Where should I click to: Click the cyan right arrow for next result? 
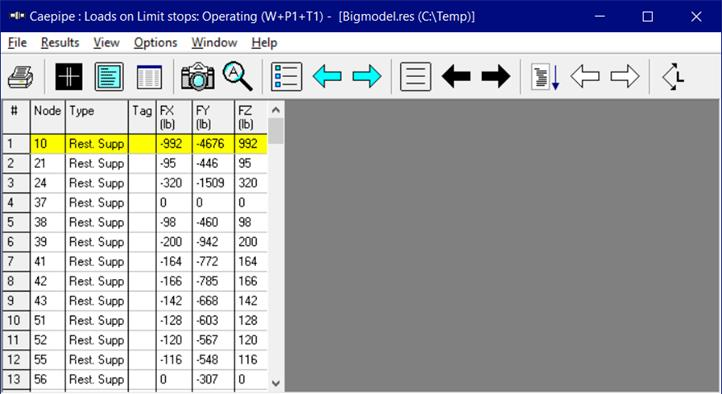point(367,76)
